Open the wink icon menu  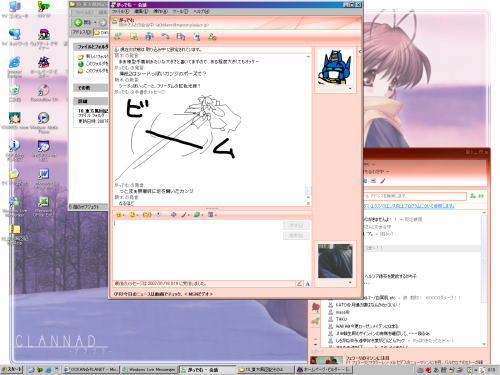(132, 215)
